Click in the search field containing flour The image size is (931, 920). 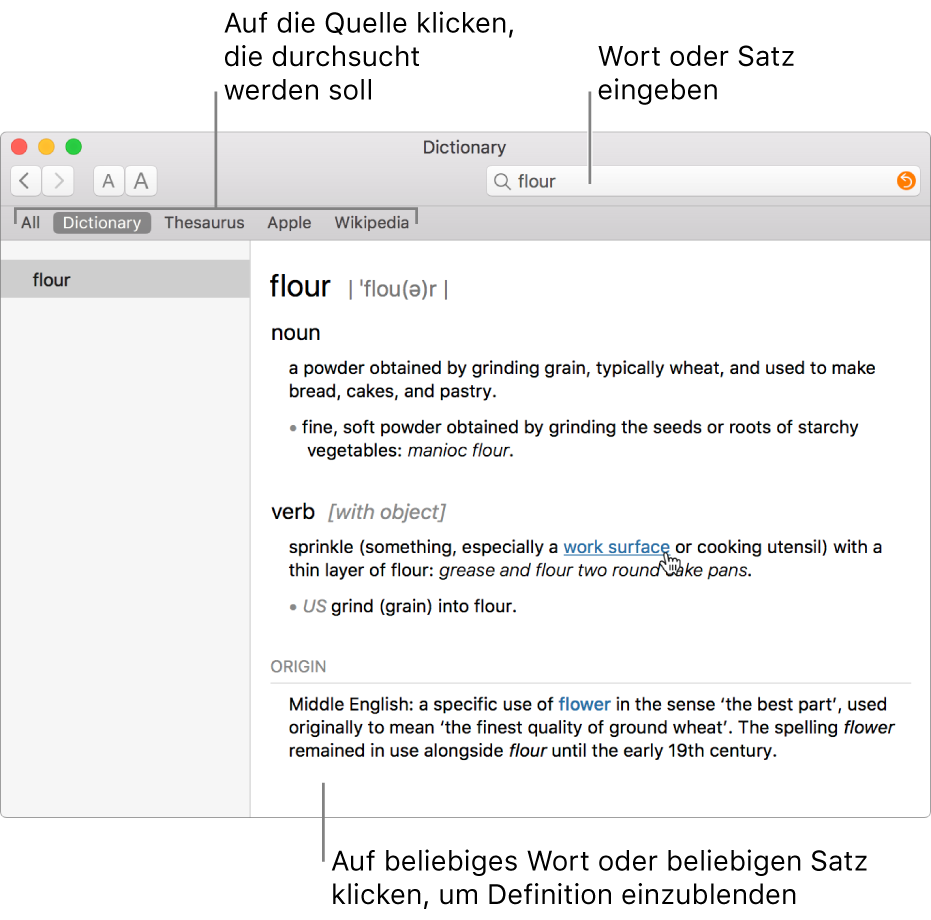pyautogui.click(x=704, y=181)
